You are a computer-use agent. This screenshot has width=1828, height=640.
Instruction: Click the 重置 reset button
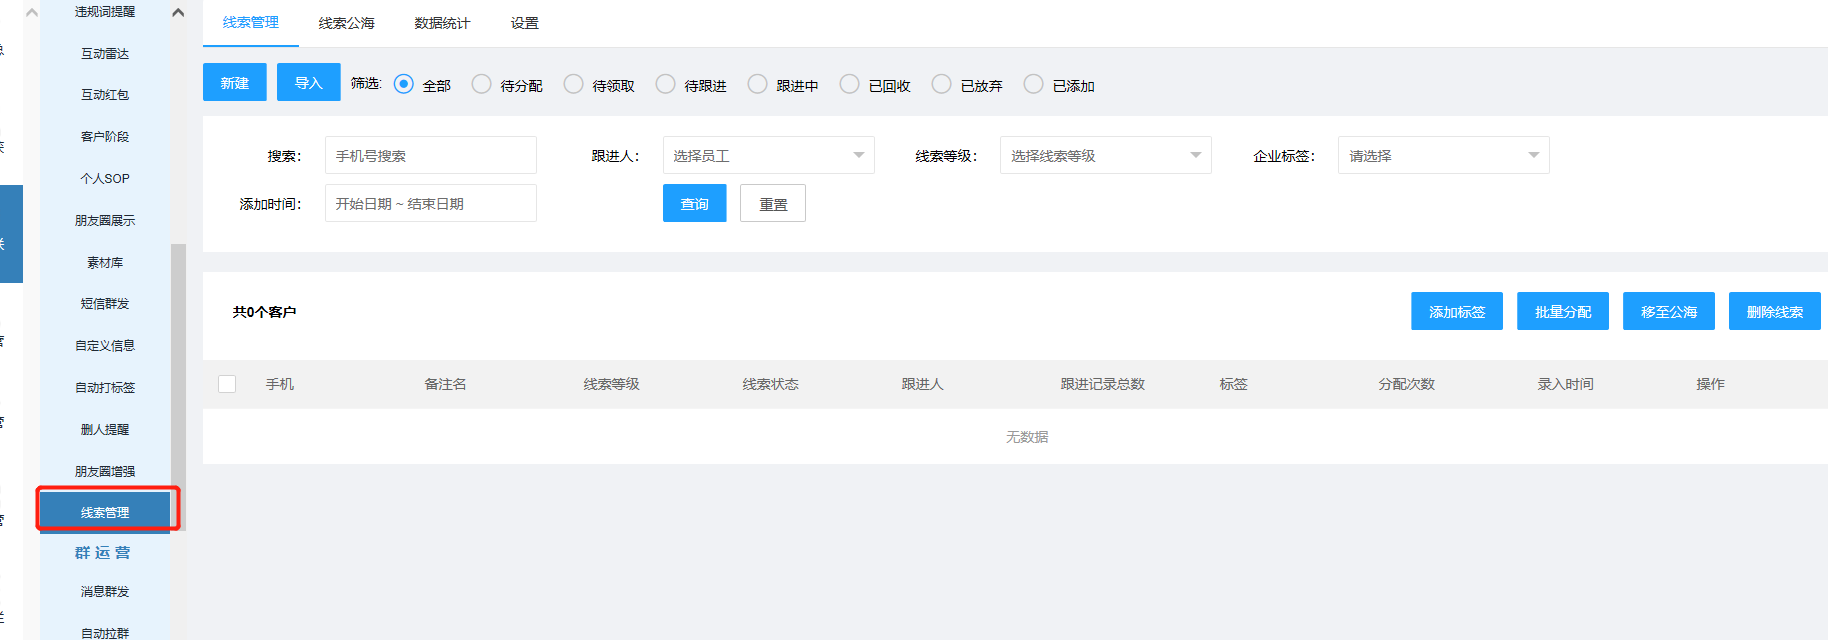click(773, 204)
